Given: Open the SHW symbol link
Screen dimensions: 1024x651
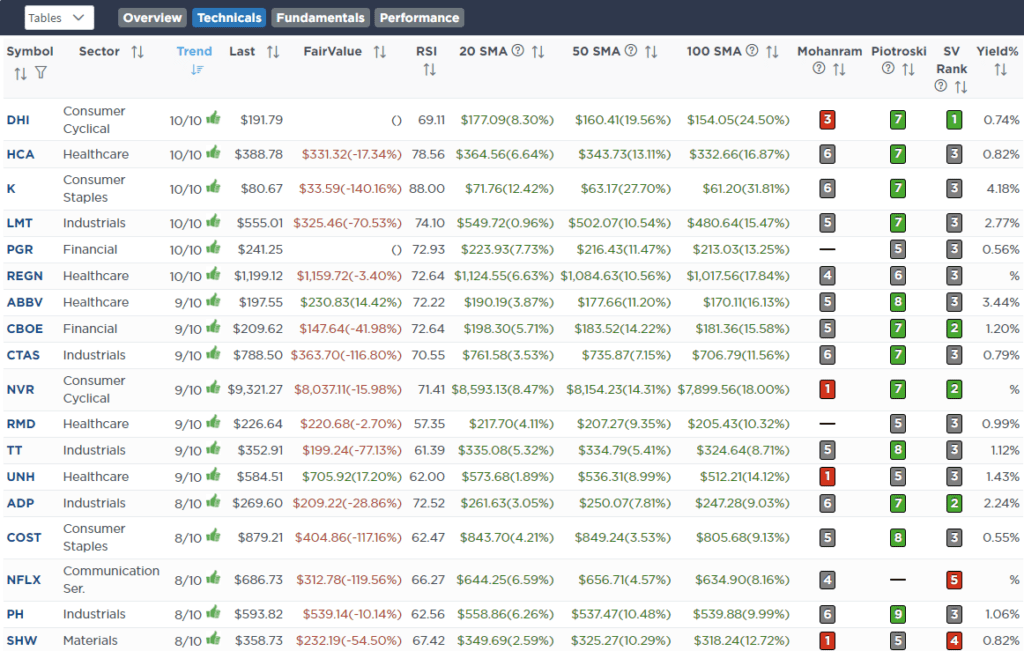Looking at the screenshot, I should coord(22,641).
